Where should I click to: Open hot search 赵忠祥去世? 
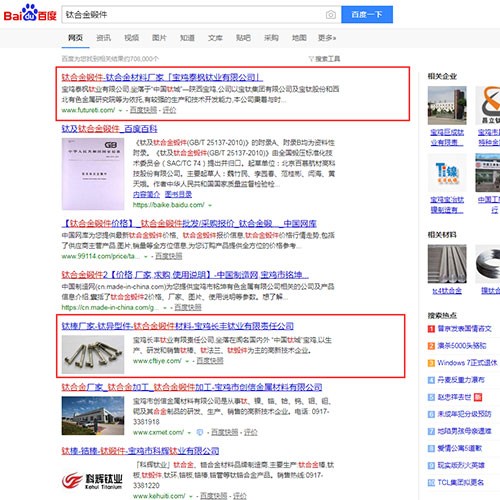click(454, 397)
